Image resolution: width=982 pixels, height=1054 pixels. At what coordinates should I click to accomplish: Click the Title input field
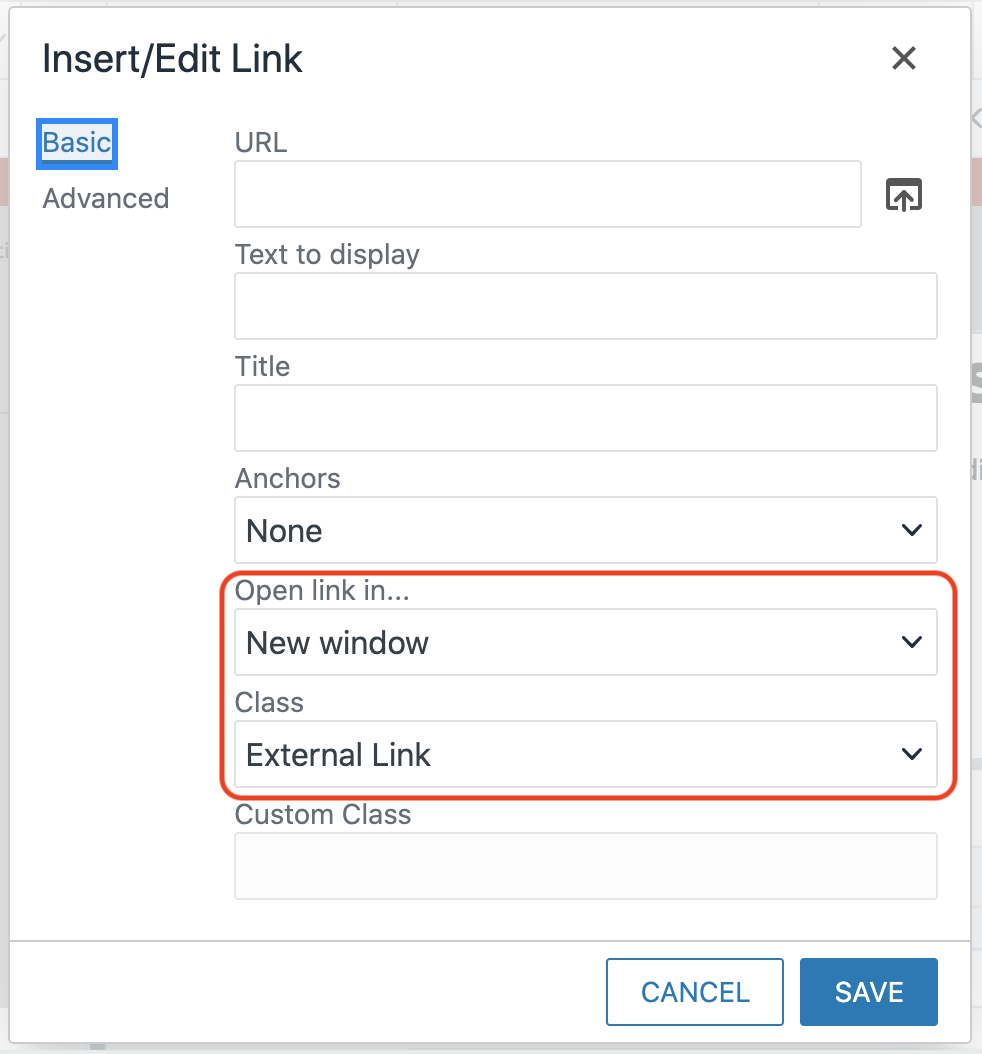(586, 418)
